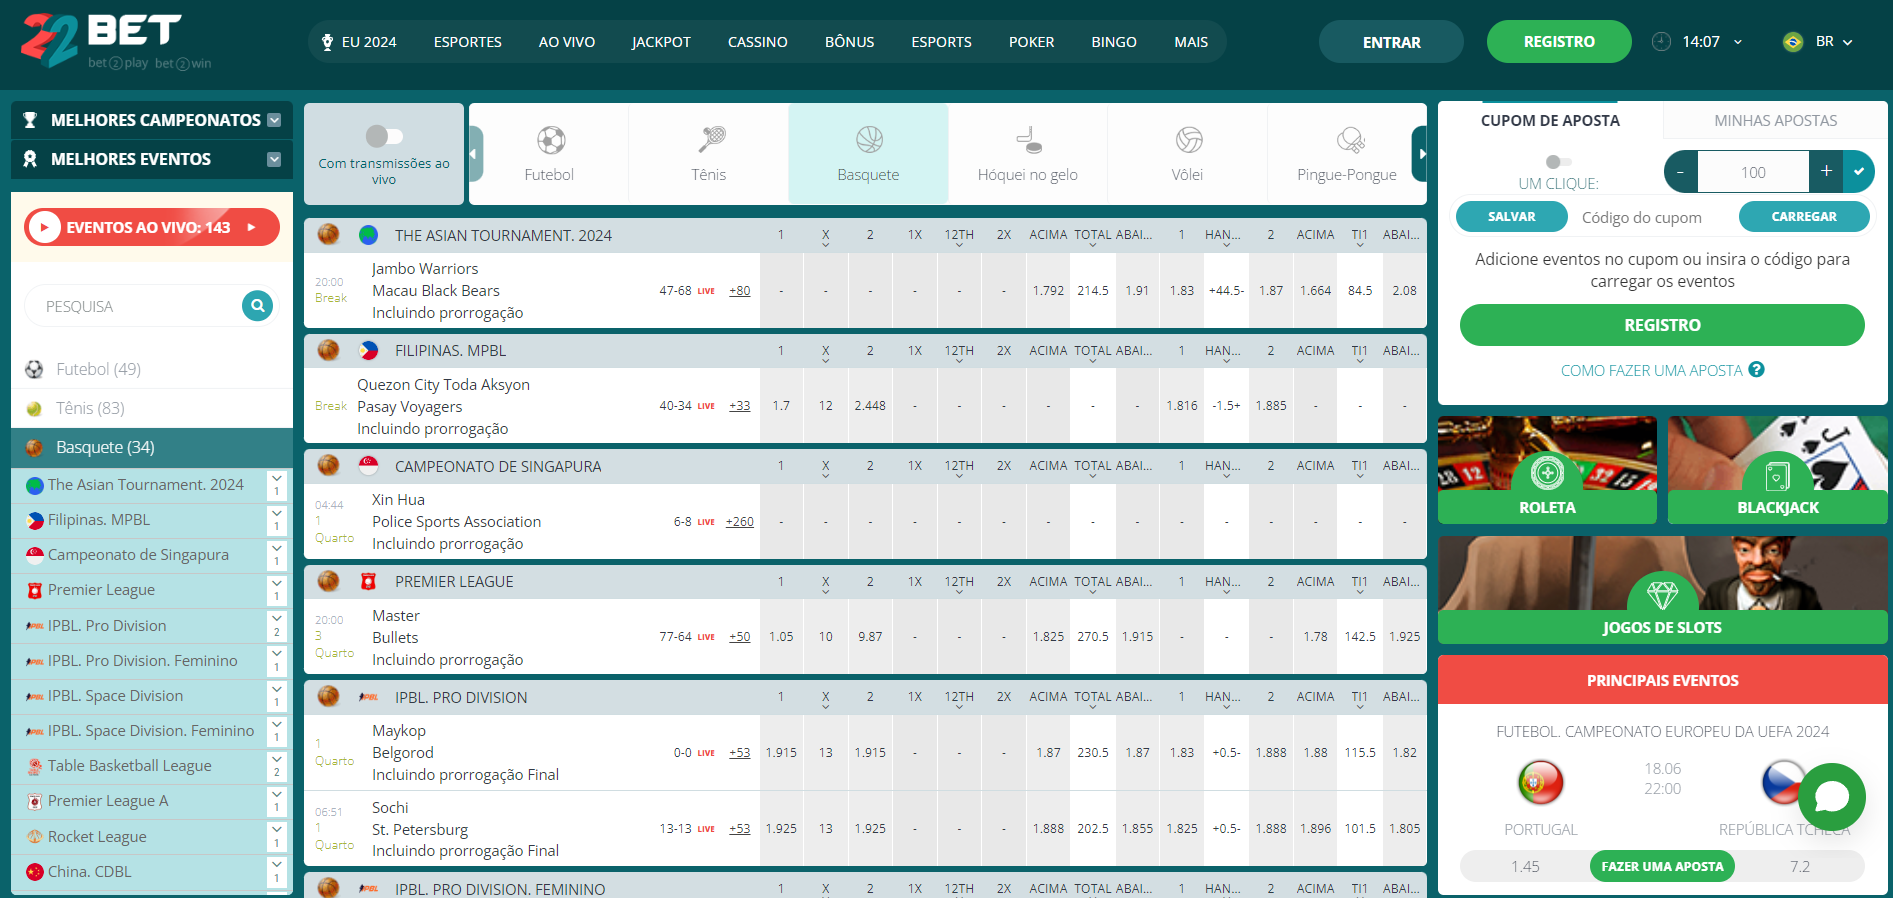The width and height of the screenshot is (1893, 898).
Task: Click Fazer uma aposta button
Action: (1662, 866)
